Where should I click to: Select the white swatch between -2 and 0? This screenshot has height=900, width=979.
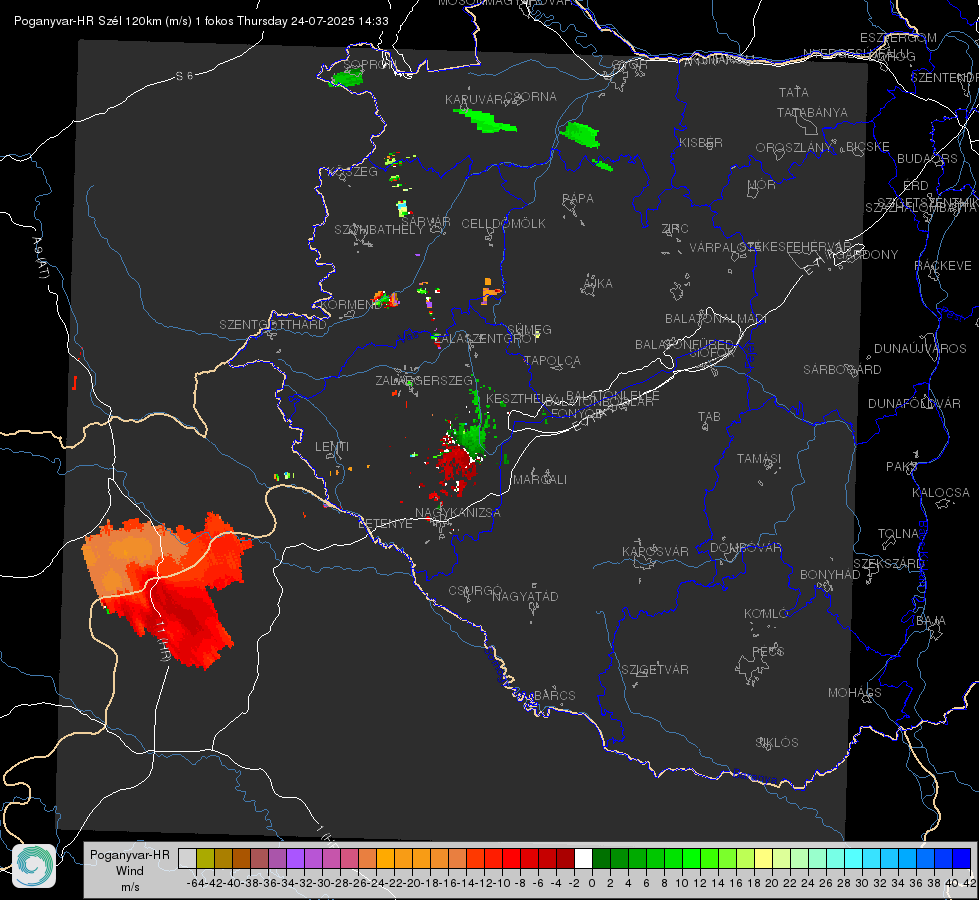(x=583, y=858)
